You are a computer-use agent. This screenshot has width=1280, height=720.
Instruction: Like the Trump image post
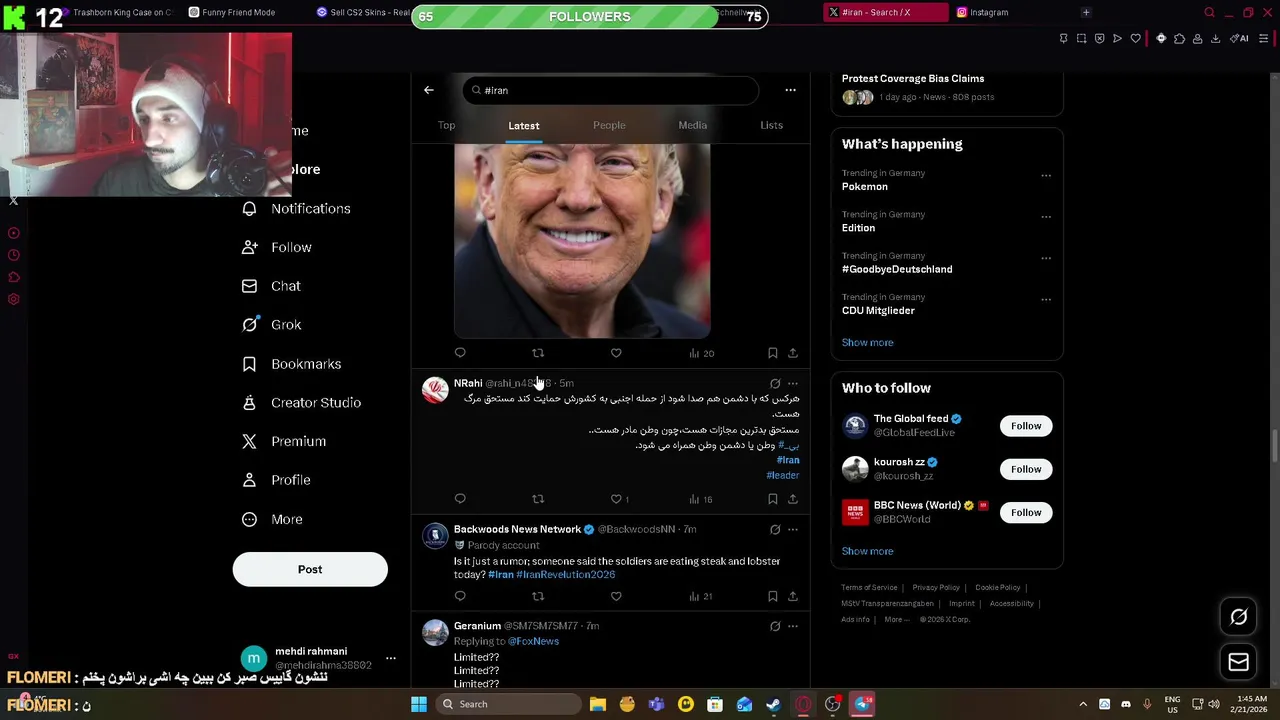coord(616,353)
